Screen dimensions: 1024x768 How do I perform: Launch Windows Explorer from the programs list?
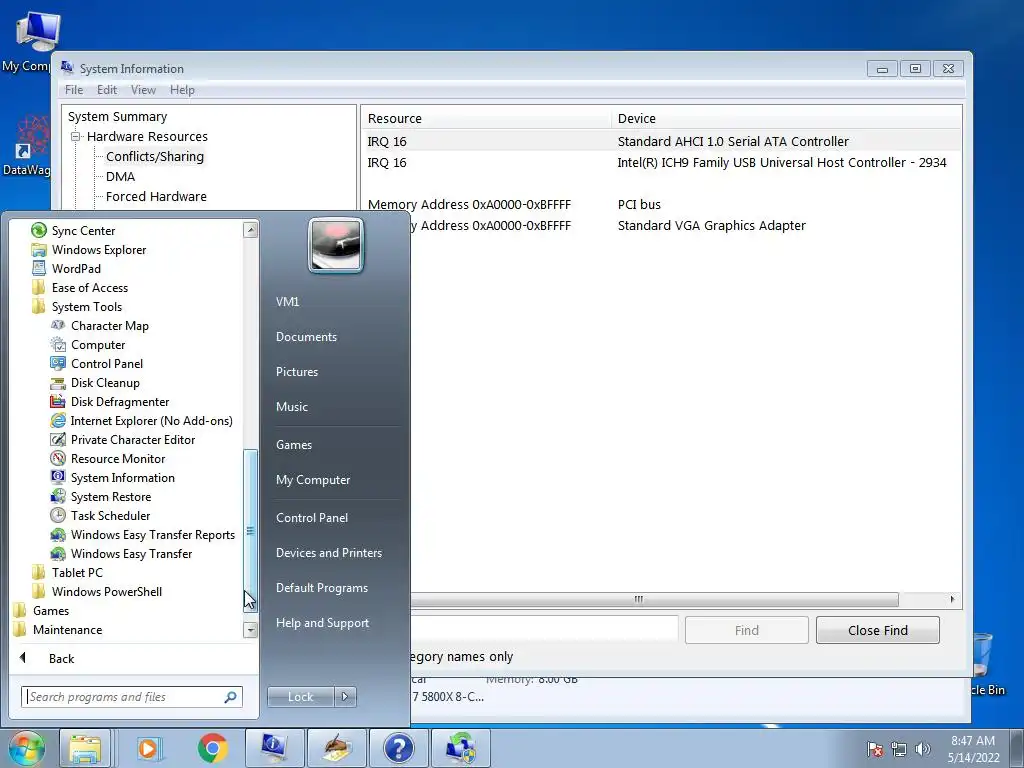tap(89, 249)
